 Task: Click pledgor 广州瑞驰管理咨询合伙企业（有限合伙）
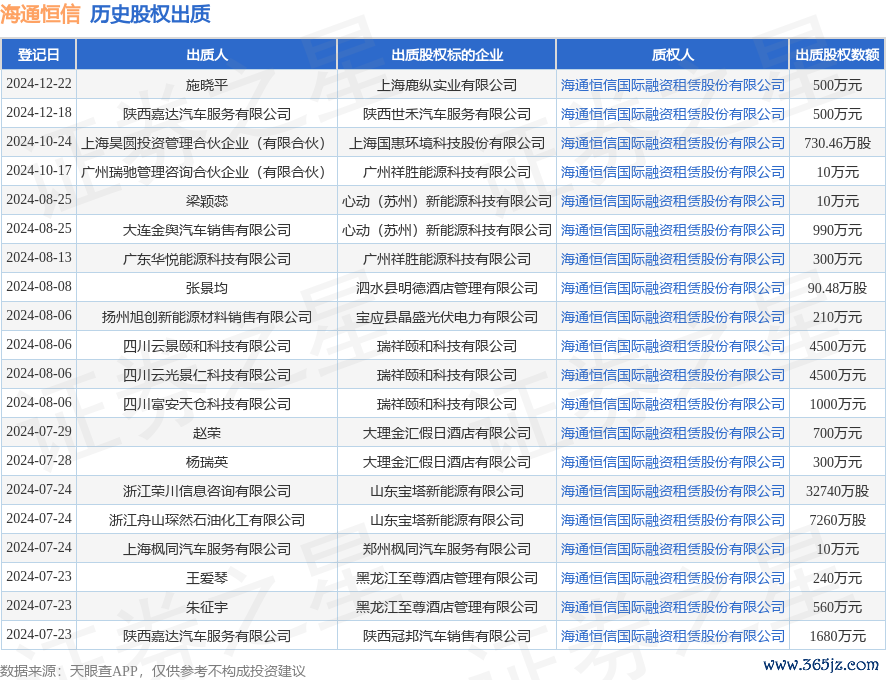[x=207, y=172]
